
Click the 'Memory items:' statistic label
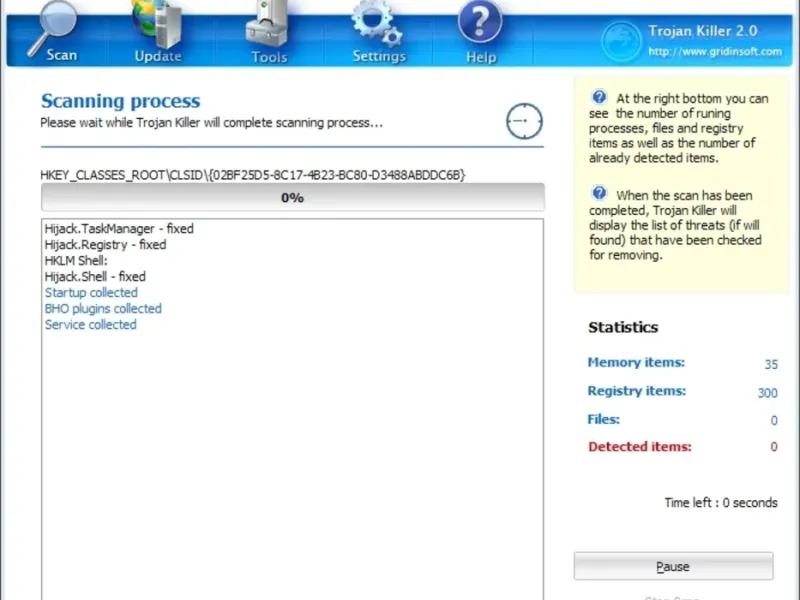pos(636,362)
